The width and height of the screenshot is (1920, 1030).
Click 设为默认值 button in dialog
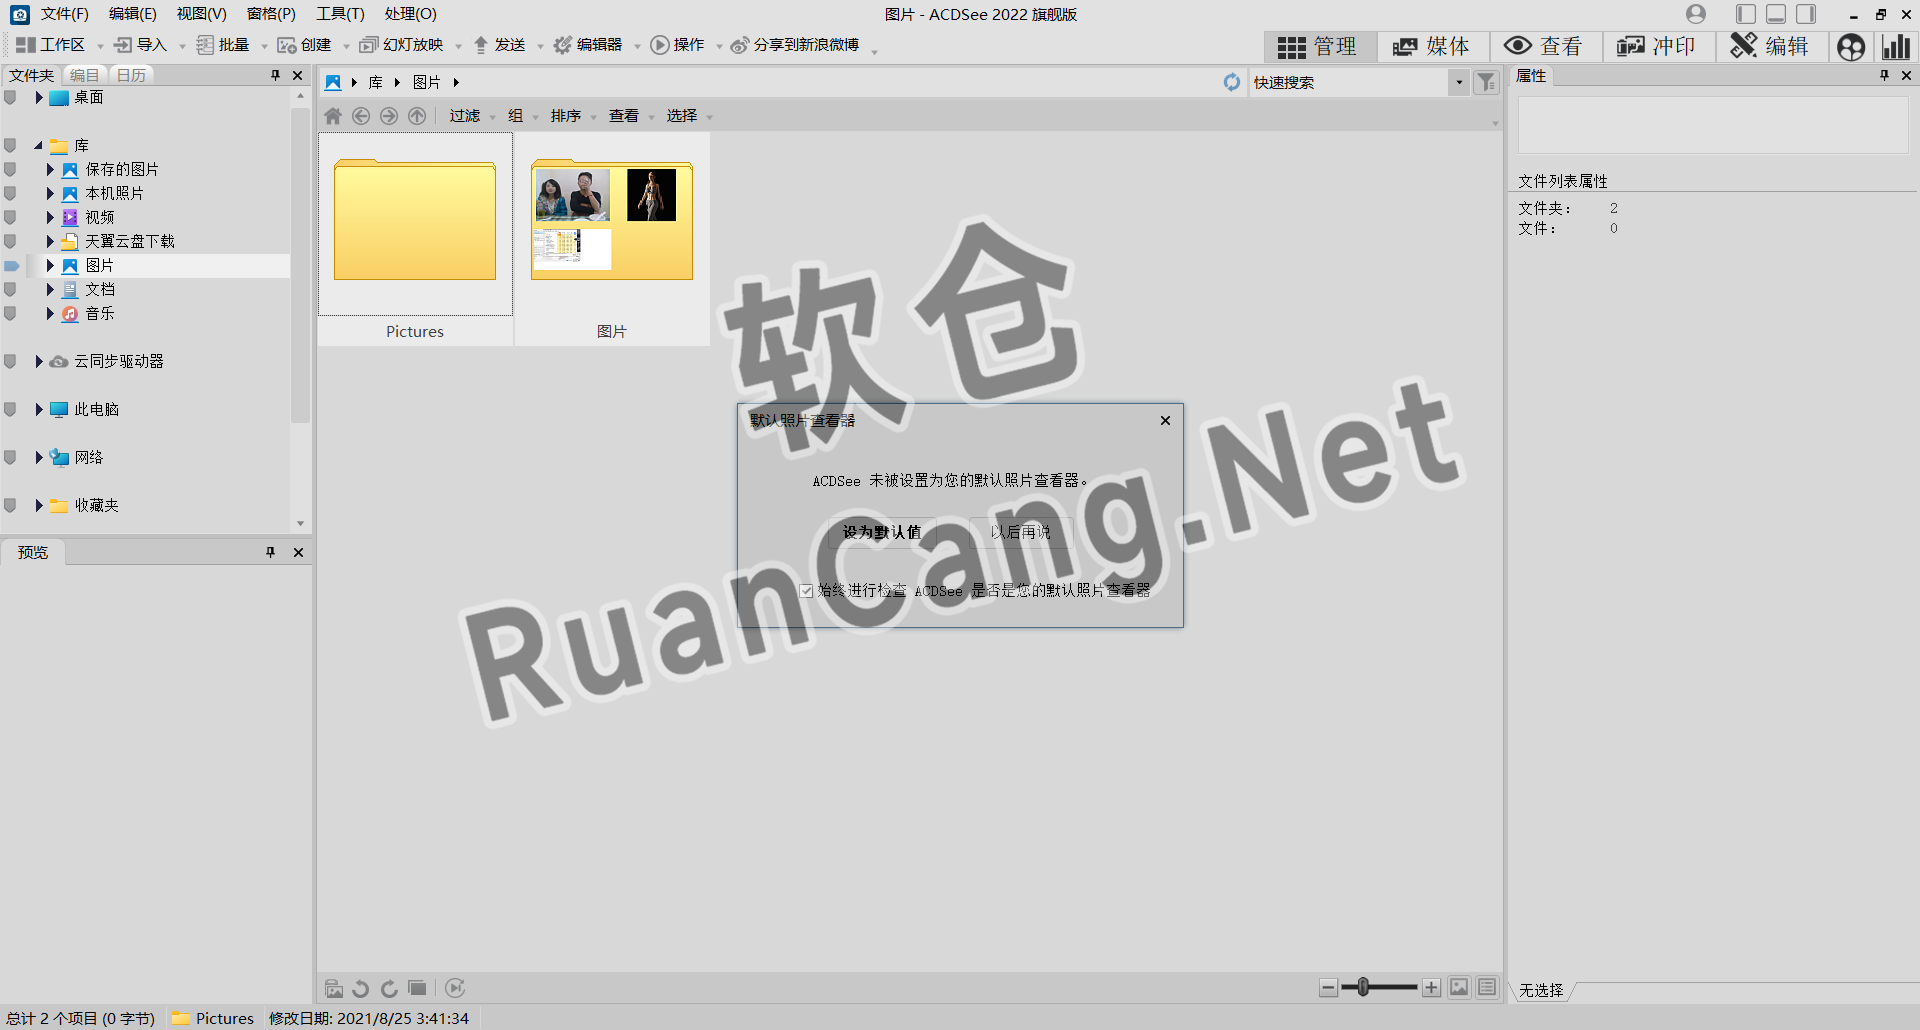881,532
